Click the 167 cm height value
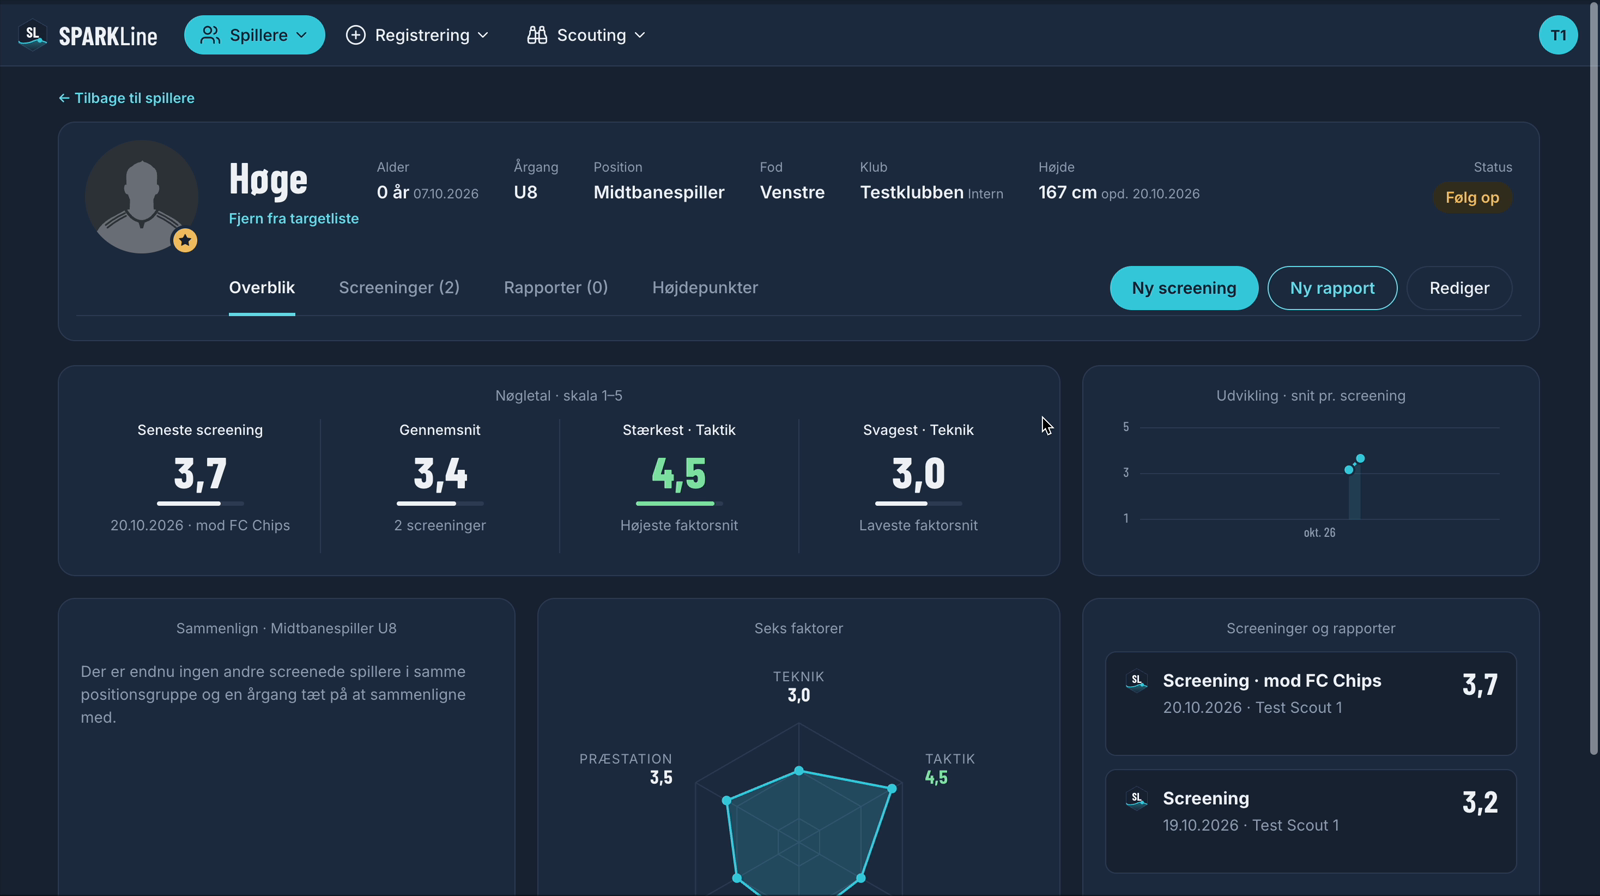Screen dimensions: 1600x896 (x=1068, y=192)
